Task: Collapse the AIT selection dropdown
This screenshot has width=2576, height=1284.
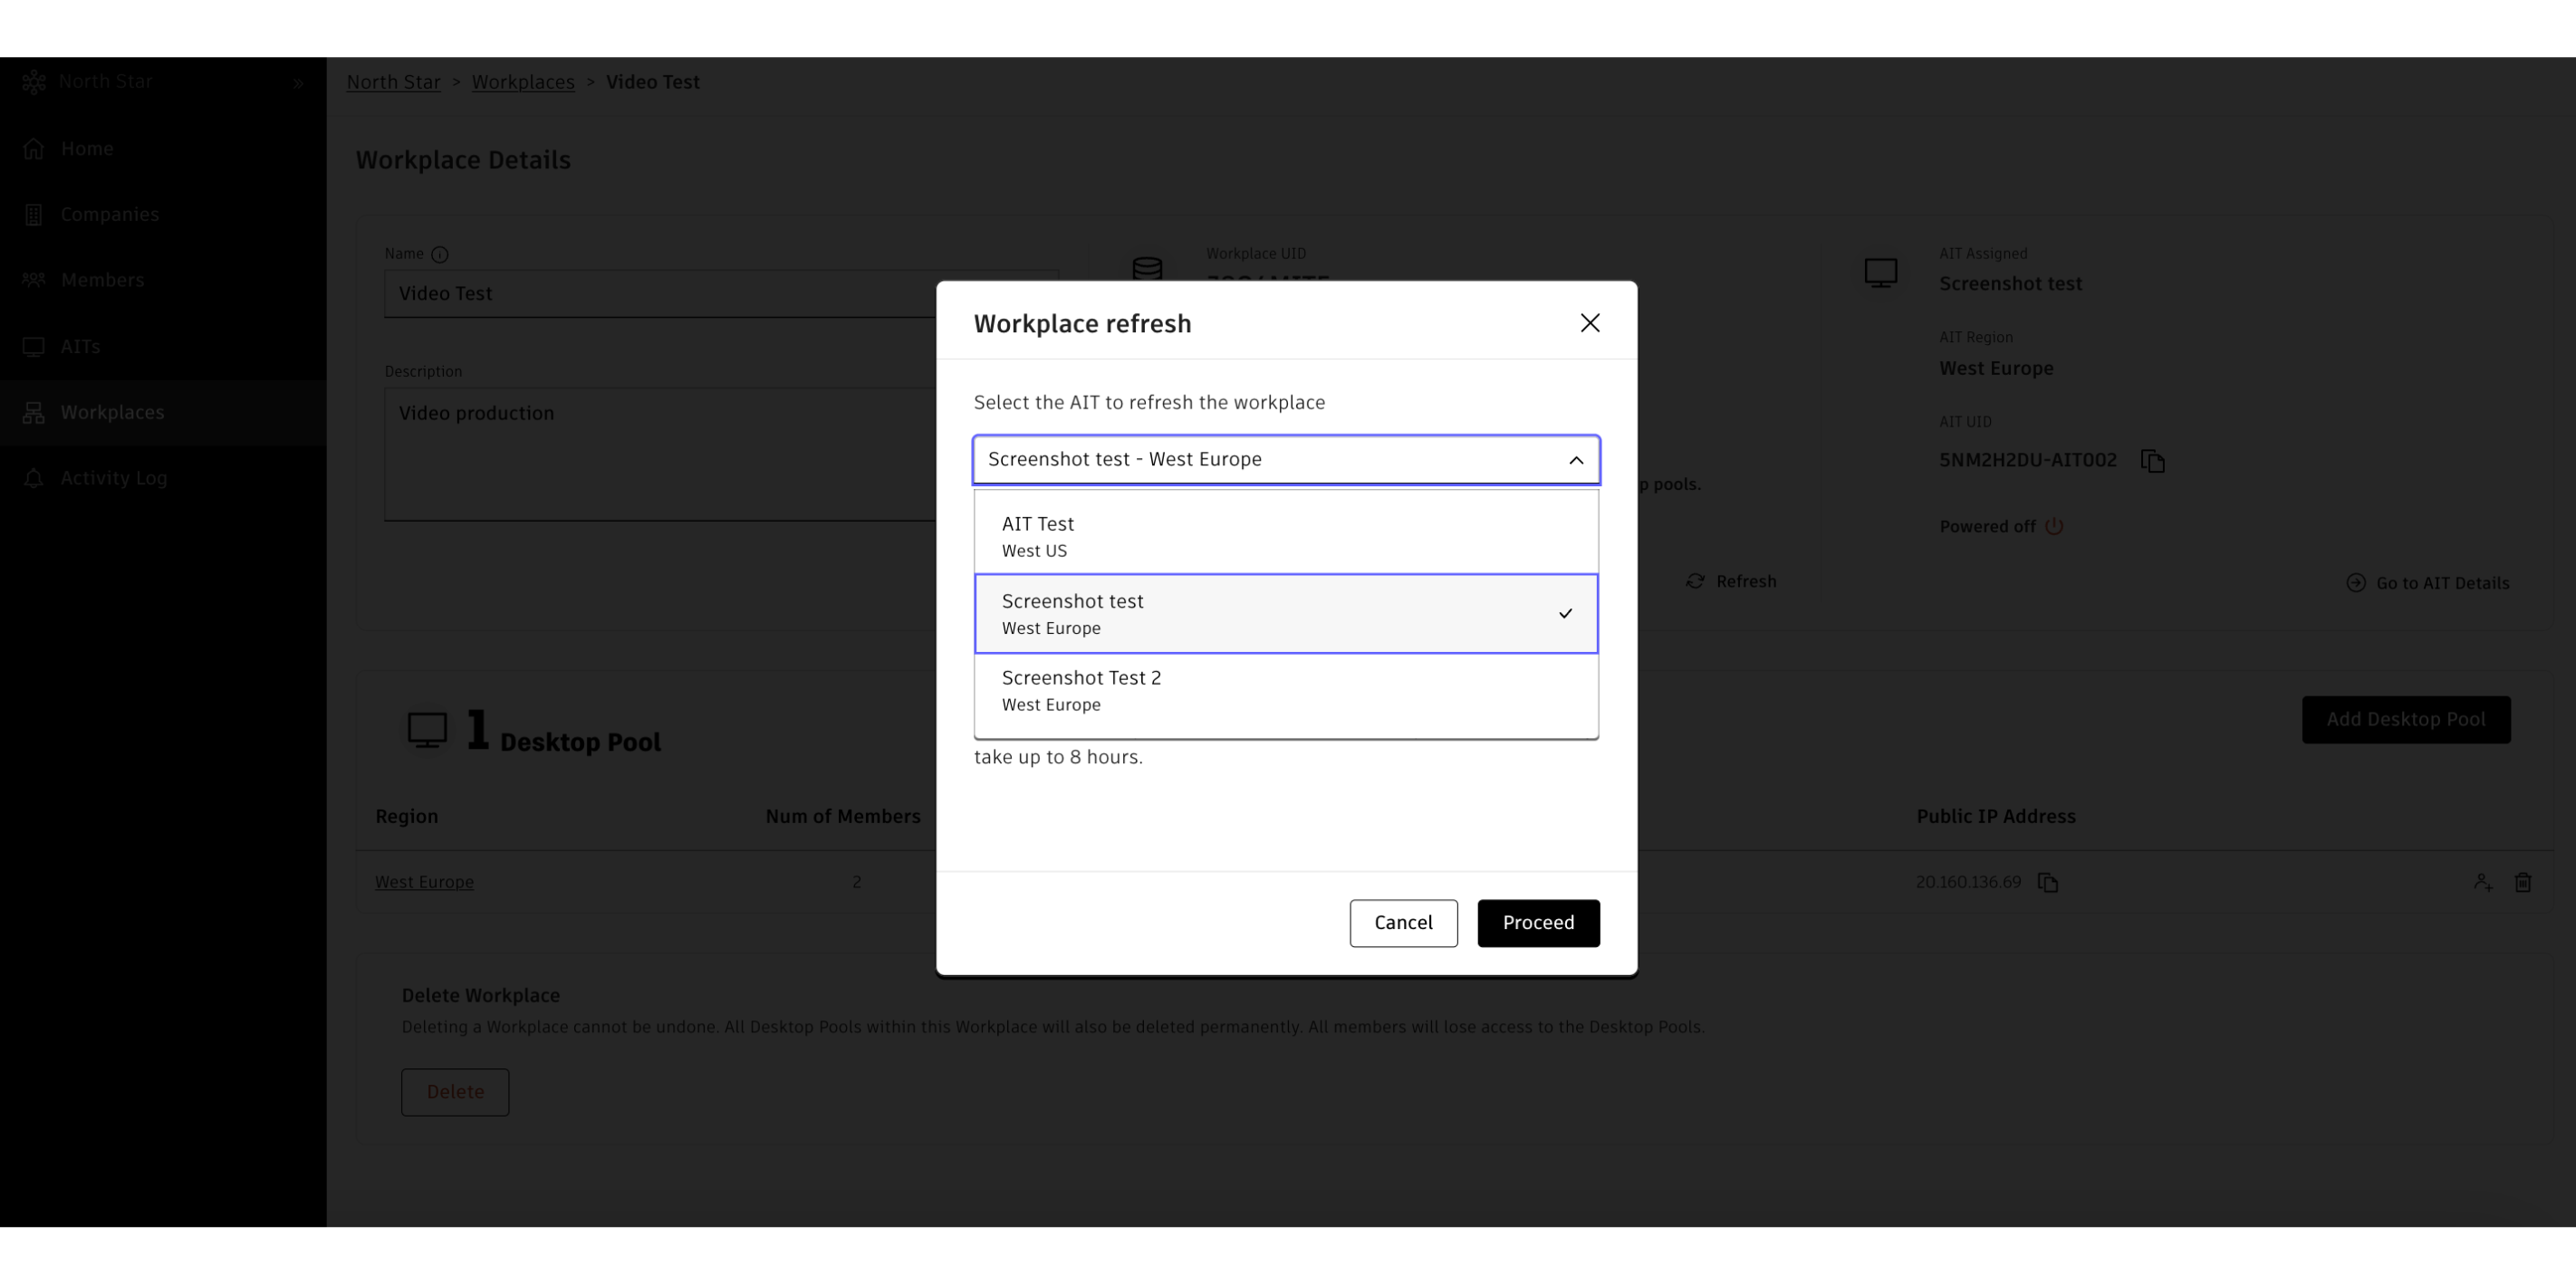Action: [x=1575, y=460]
